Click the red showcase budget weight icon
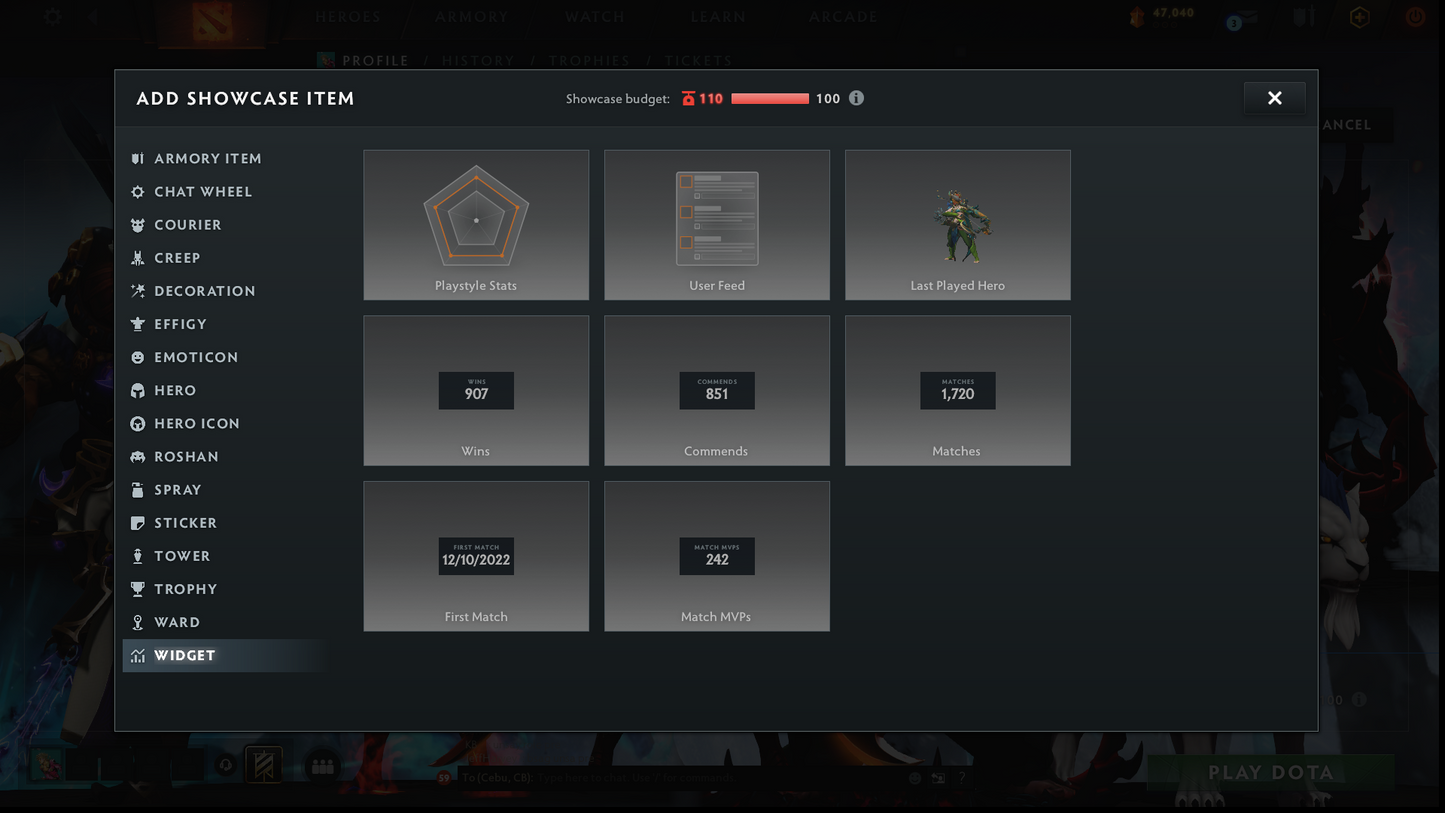 688,98
